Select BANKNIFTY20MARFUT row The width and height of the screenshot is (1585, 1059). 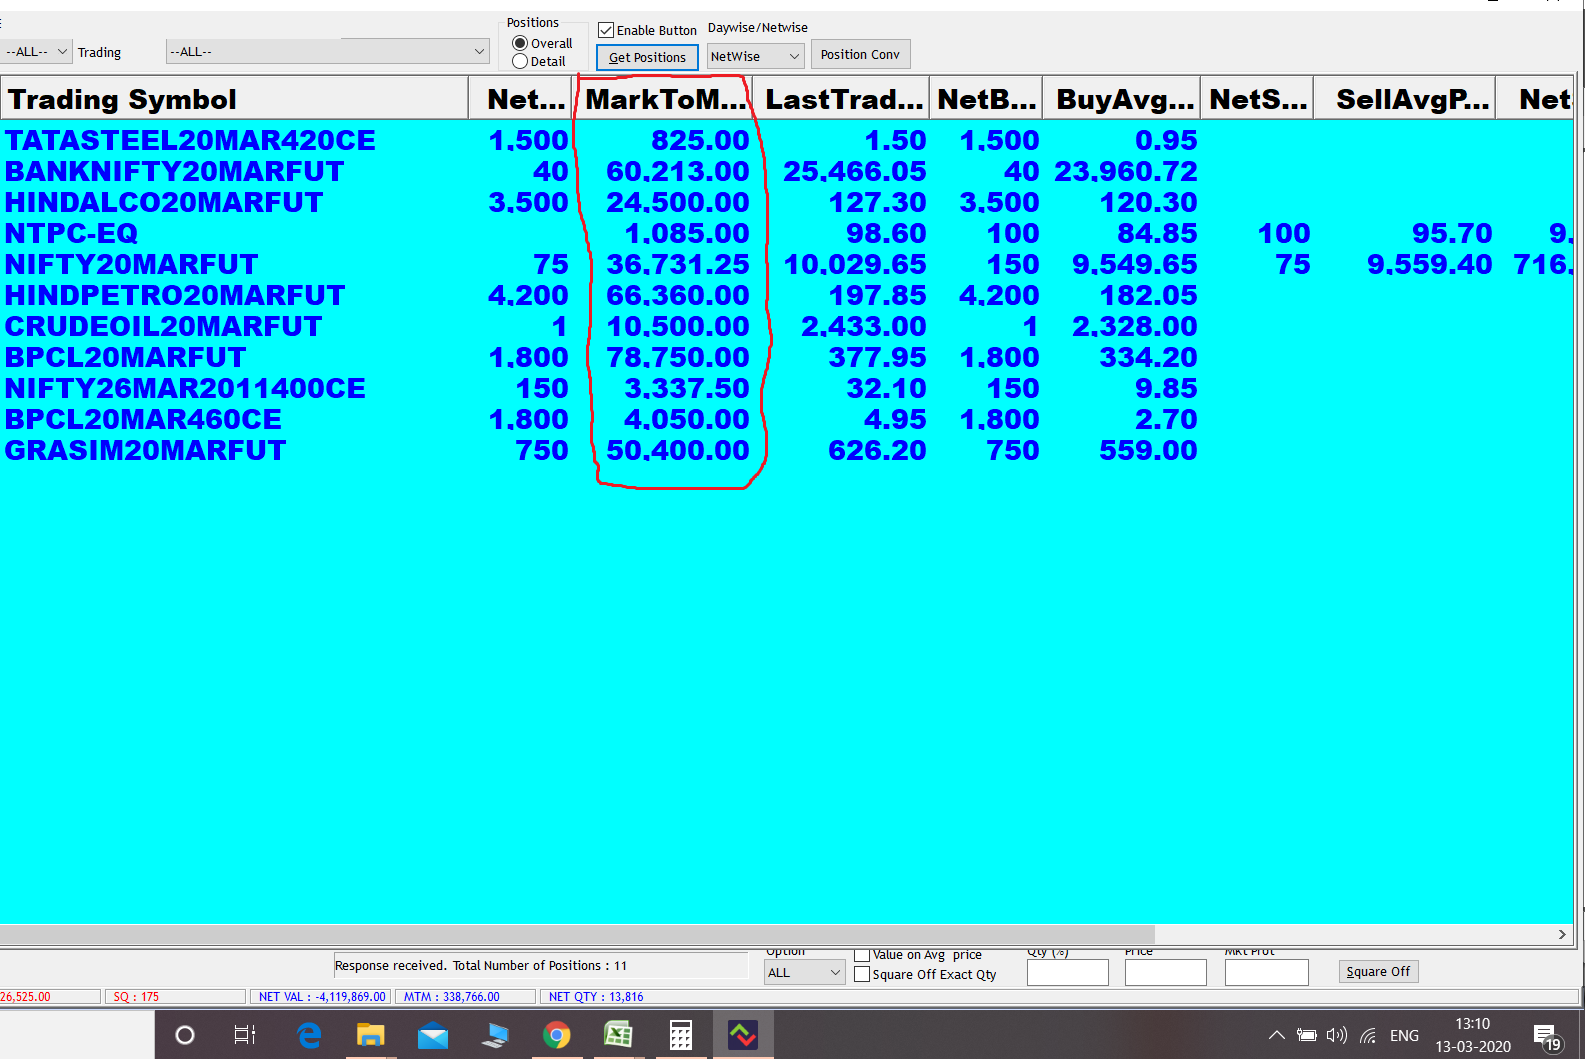tap(786, 171)
